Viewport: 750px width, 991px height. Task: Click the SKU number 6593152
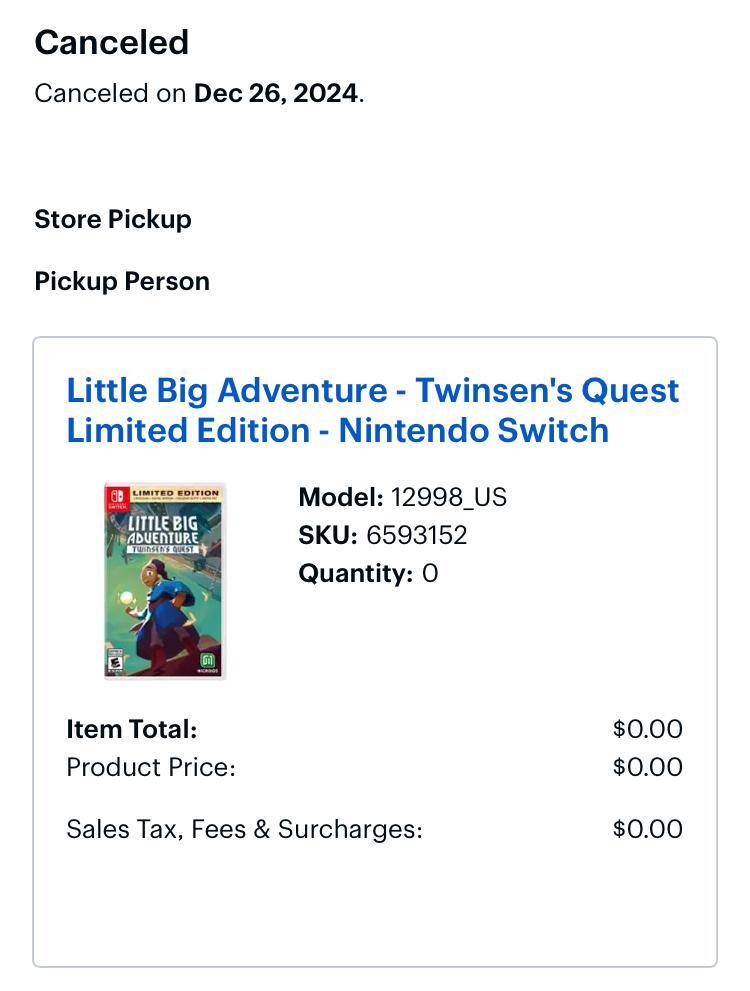416,535
